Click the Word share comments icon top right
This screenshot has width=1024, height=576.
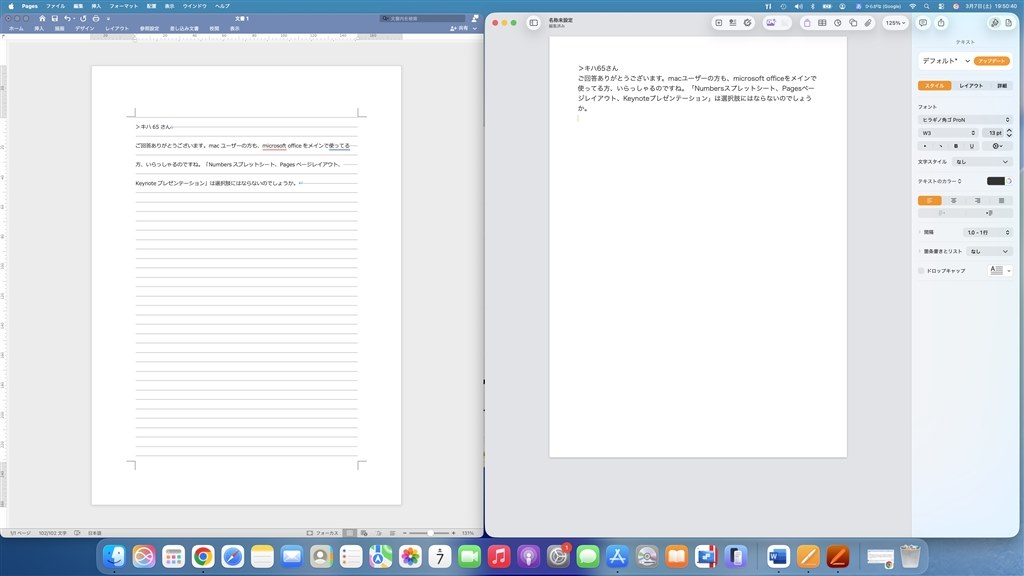pyautogui.click(x=475, y=18)
